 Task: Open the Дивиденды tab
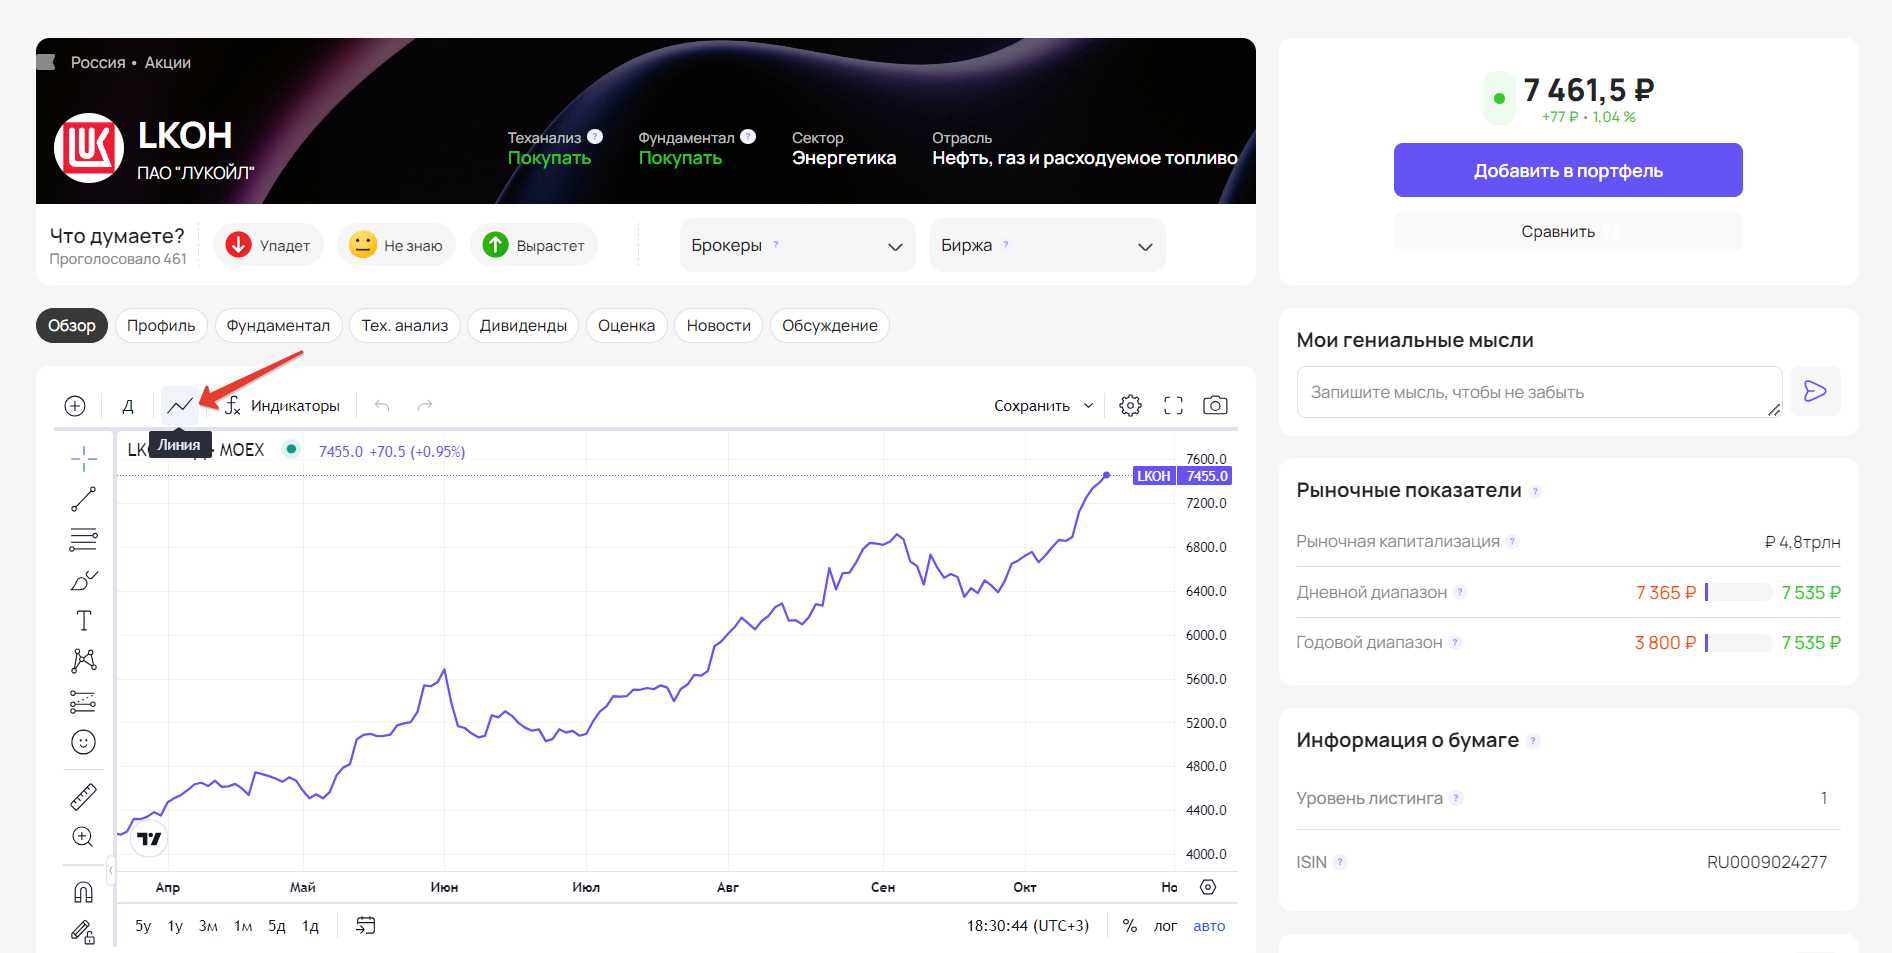[523, 326]
